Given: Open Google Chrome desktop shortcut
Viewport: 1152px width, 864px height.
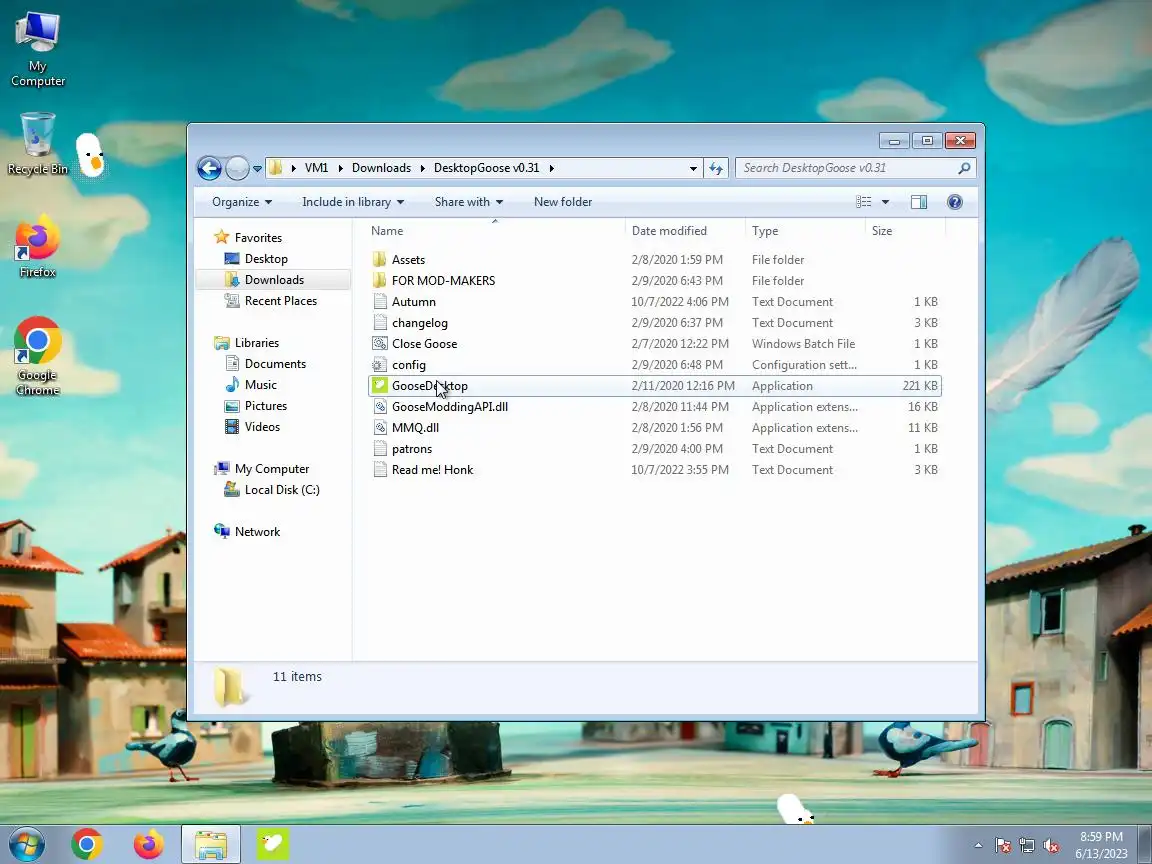Looking at the screenshot, I should (x=37, y=356).
